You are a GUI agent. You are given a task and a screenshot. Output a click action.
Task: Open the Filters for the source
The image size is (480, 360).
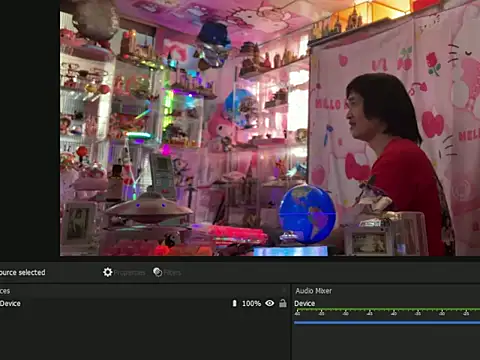(x=167, y=272)
